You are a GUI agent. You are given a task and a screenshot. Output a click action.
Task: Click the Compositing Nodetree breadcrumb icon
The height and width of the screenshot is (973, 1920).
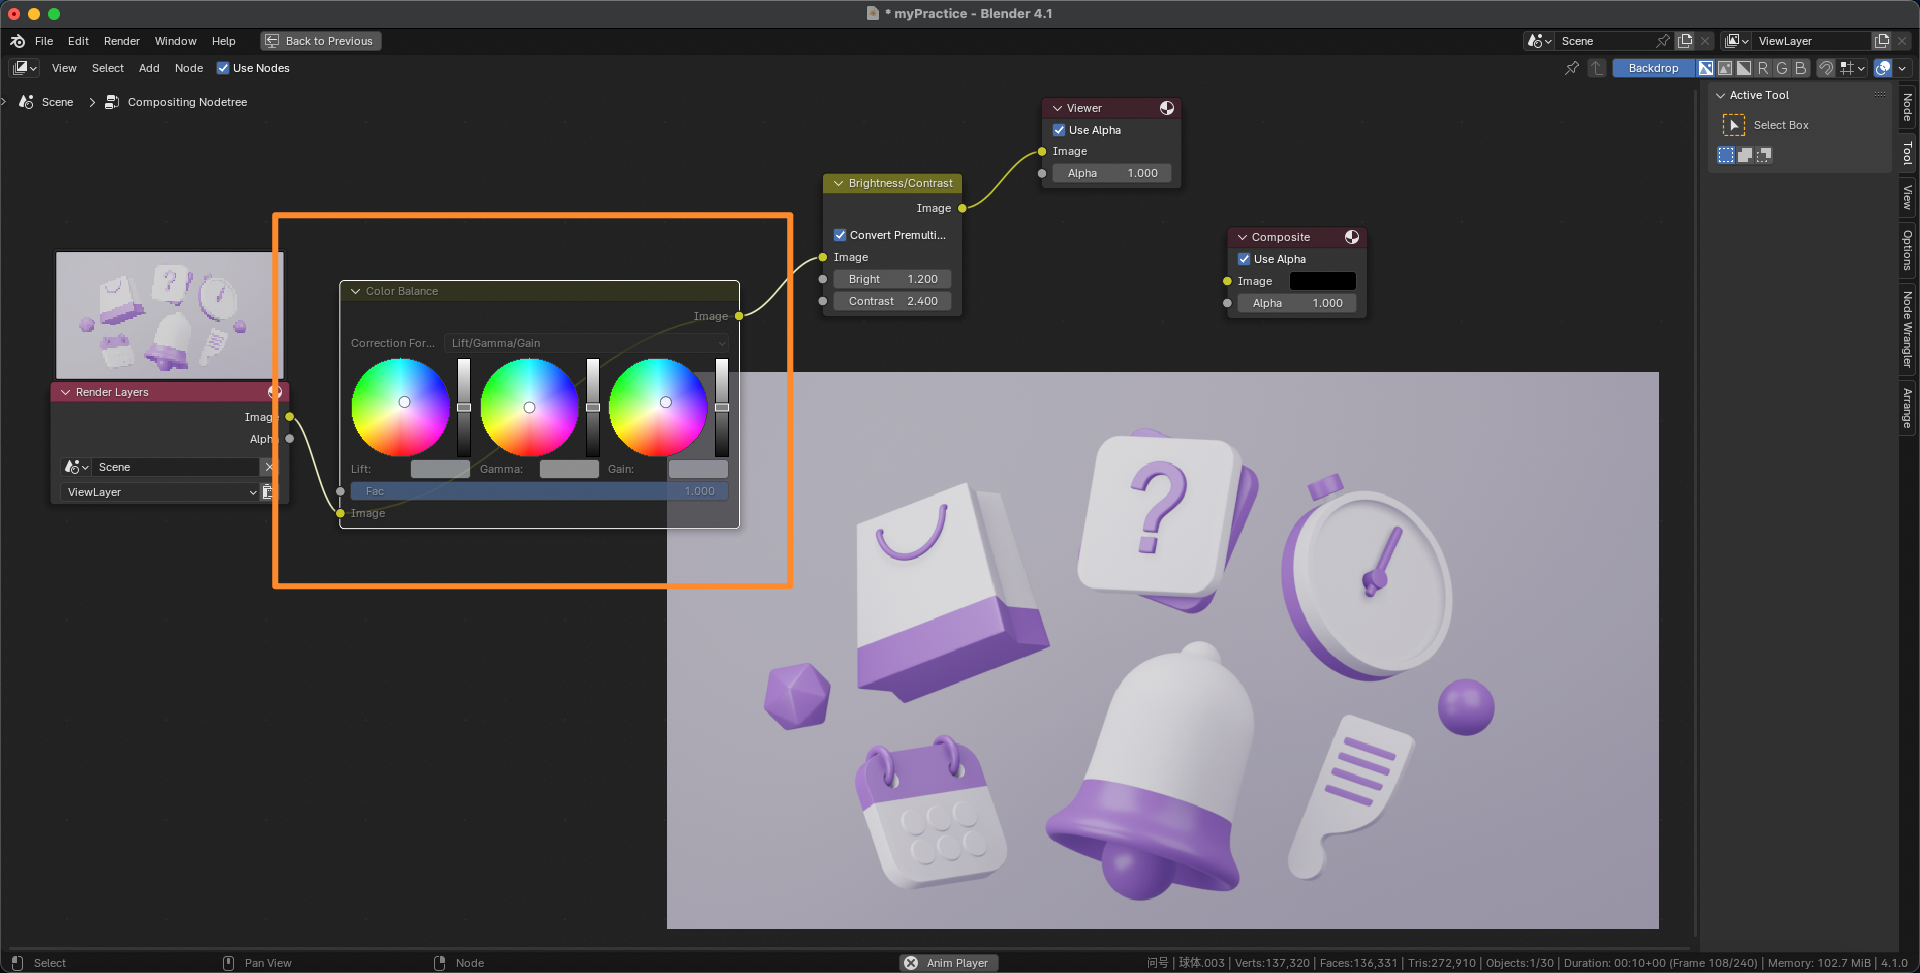pyautogui.click(x=112, y=102)
